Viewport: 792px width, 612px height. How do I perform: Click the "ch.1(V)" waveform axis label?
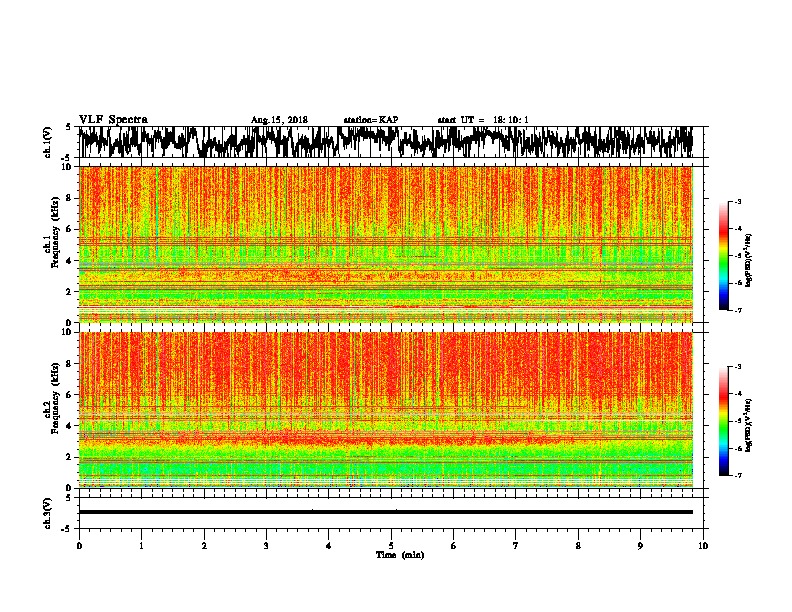pos(47,142)
